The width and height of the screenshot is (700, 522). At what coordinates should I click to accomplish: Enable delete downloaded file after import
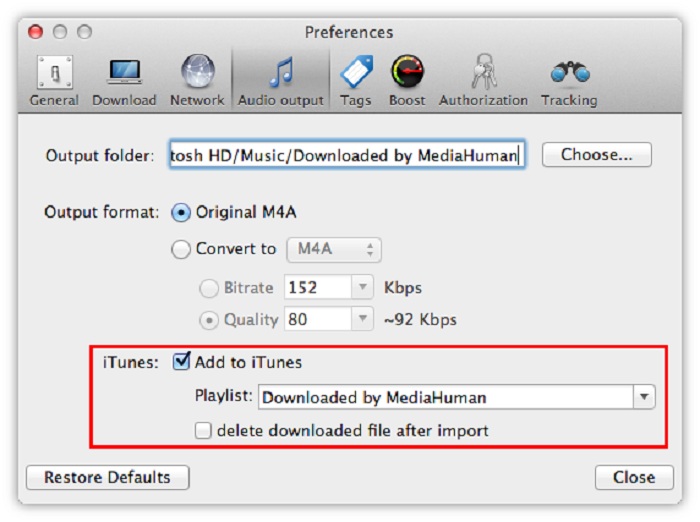204,431
